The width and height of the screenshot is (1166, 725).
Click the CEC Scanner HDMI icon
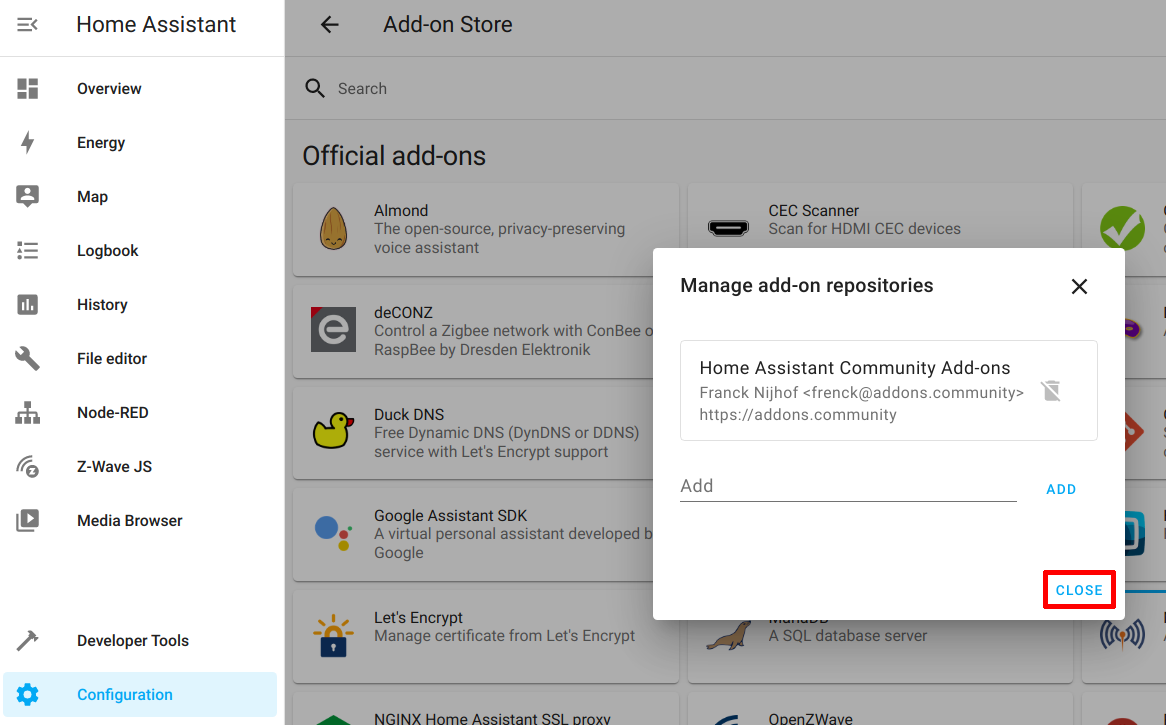click(x=728, y=228)
